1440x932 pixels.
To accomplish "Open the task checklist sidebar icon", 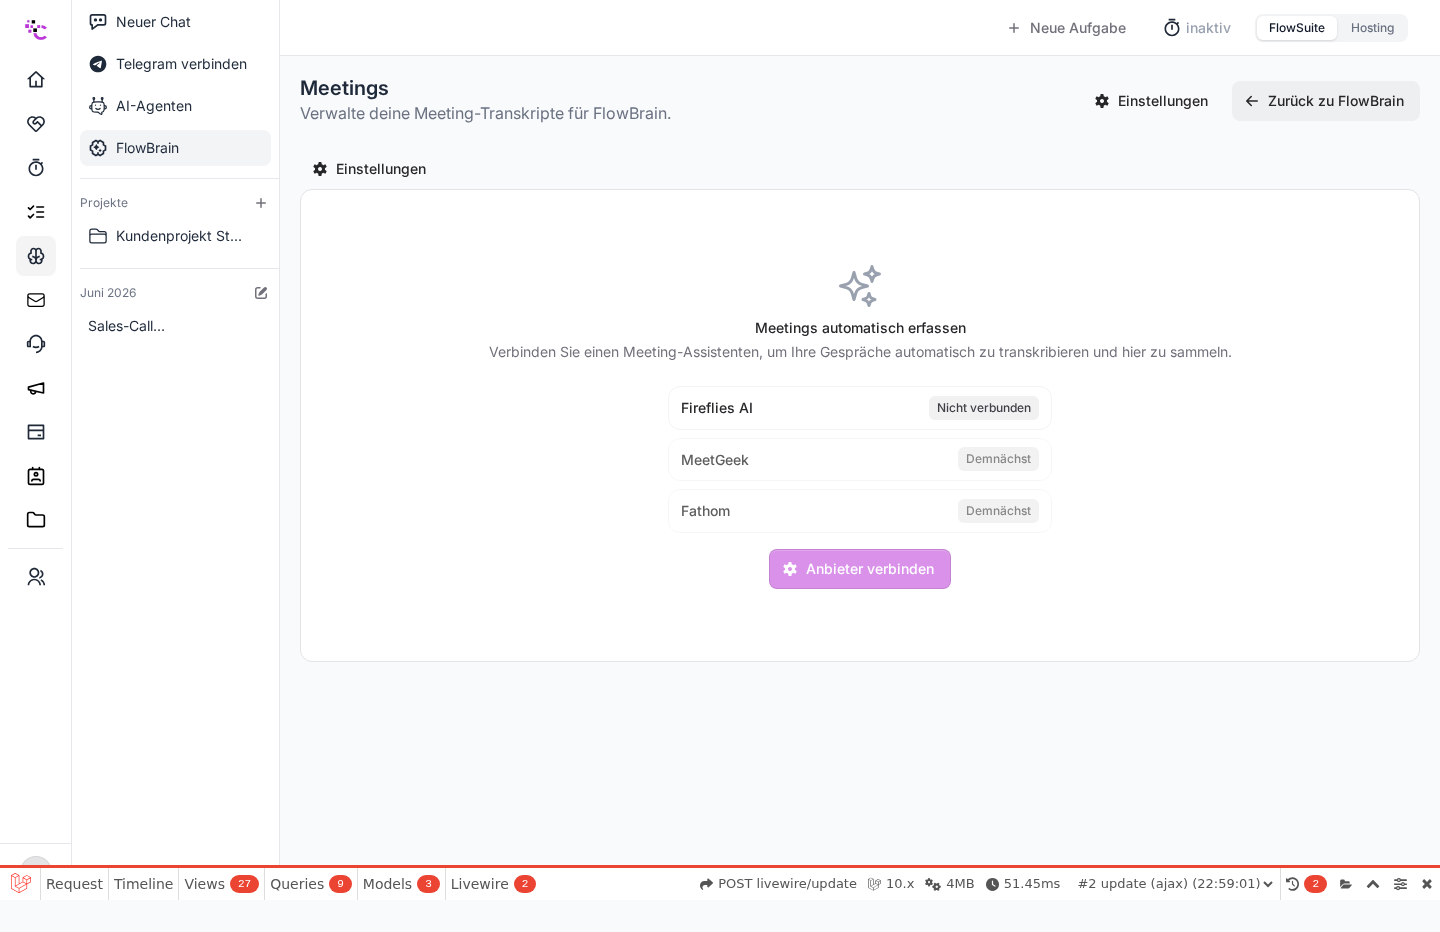I will 36,211.
